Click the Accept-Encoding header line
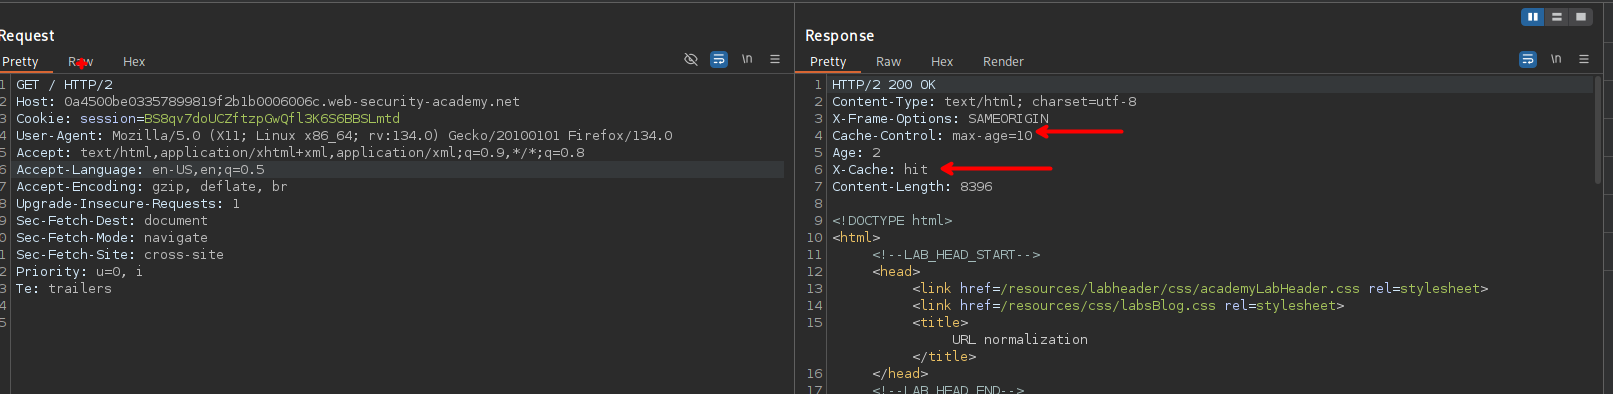1613x394 pixels. pos(152,187)
